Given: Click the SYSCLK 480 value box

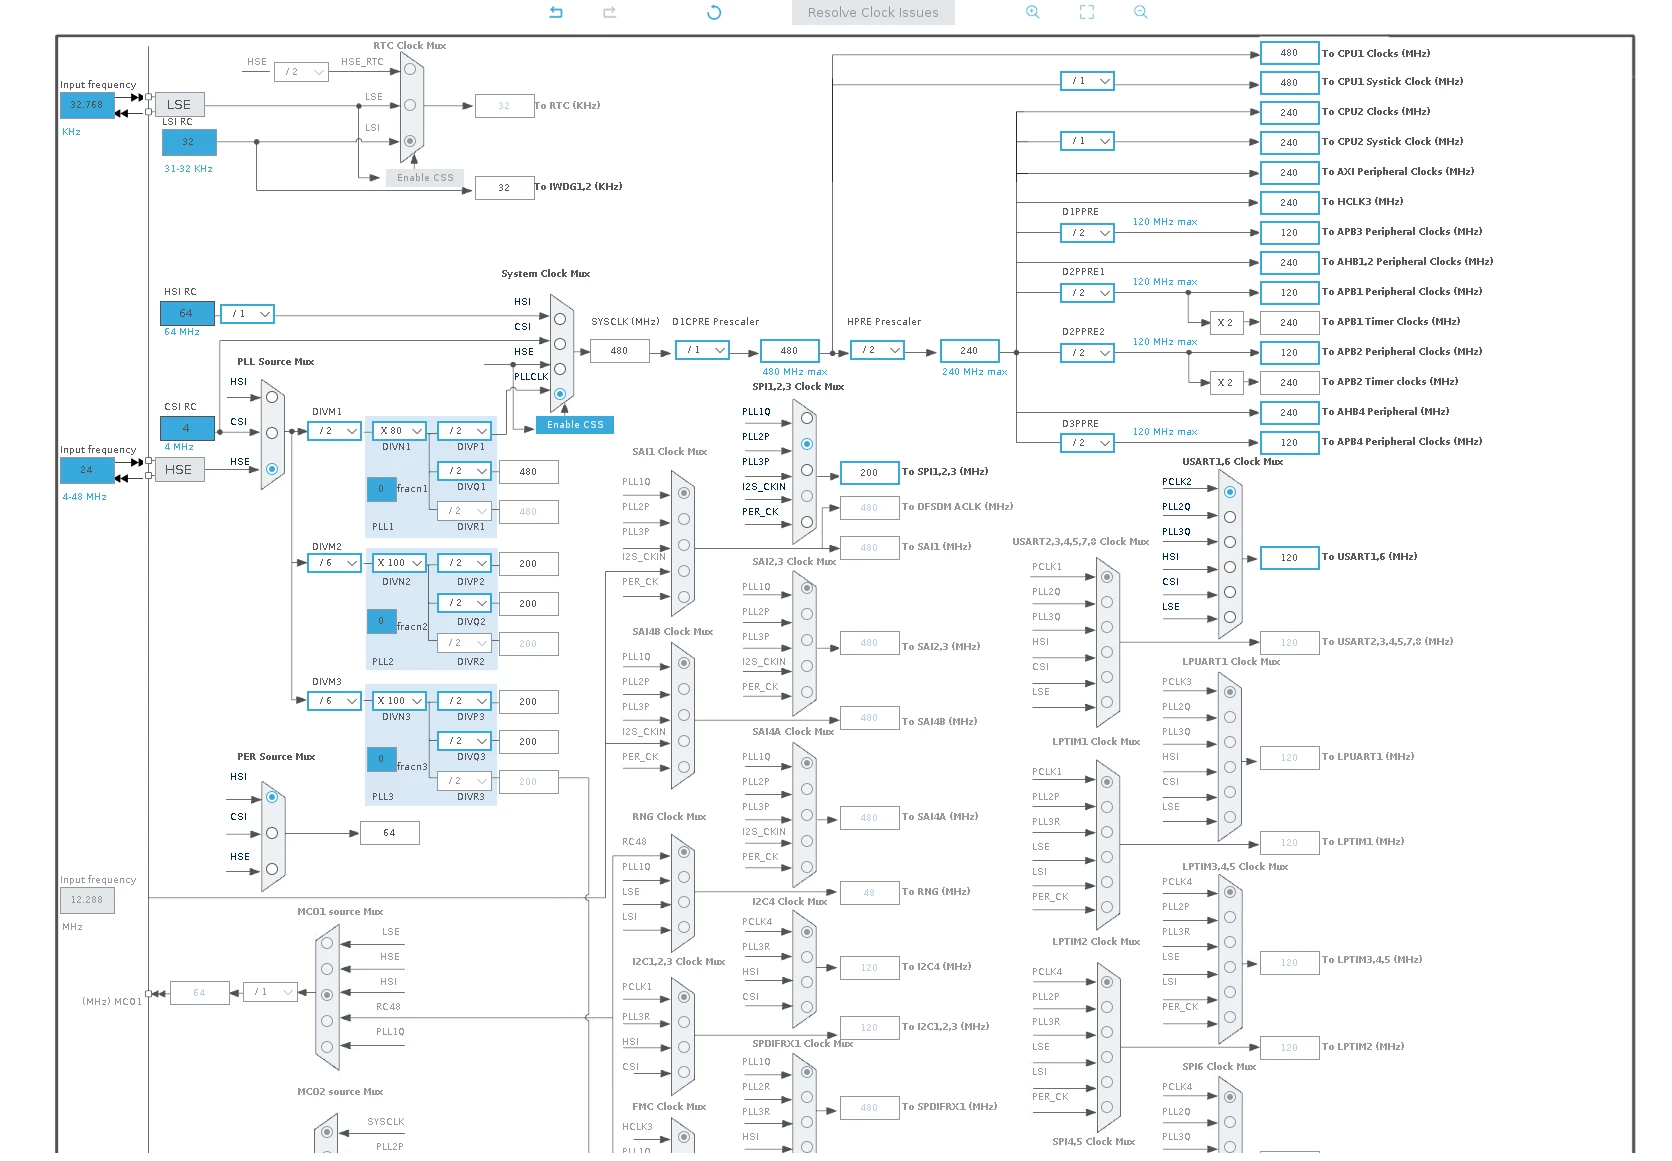Looking at the screenshot, I should [x=620, y=351].
